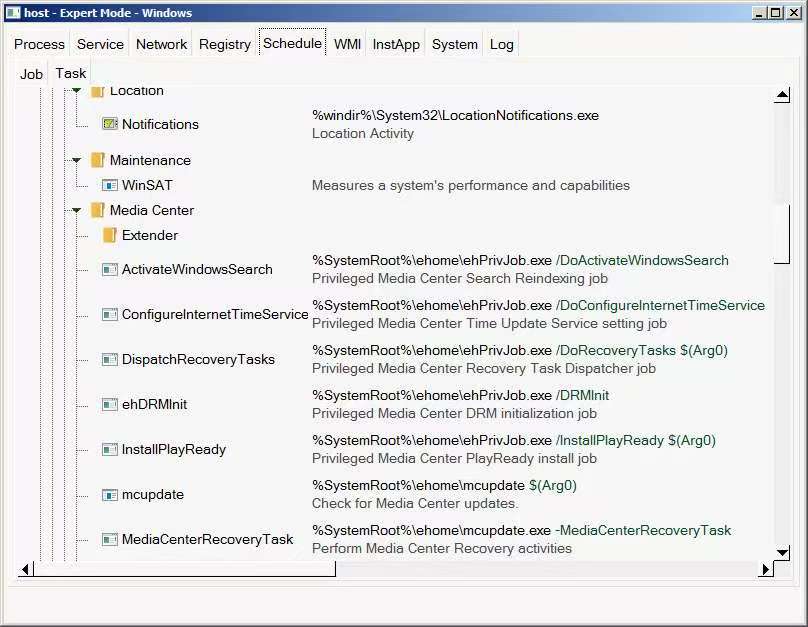This screenshot has width=808, height=627.
Task: Click the WinSAT task icon
Action: (110, 185)
